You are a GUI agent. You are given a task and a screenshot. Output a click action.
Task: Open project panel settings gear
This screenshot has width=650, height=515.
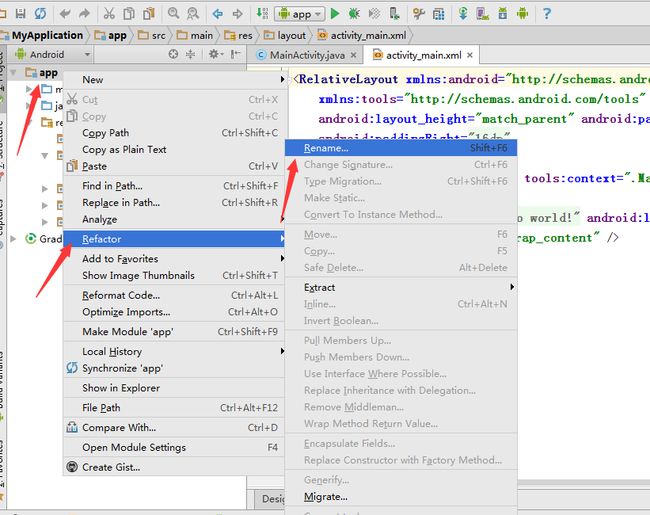click(215, 54)
